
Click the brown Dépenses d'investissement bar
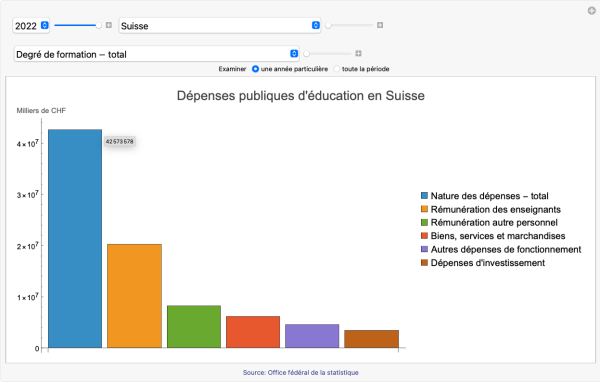point(372,339)
